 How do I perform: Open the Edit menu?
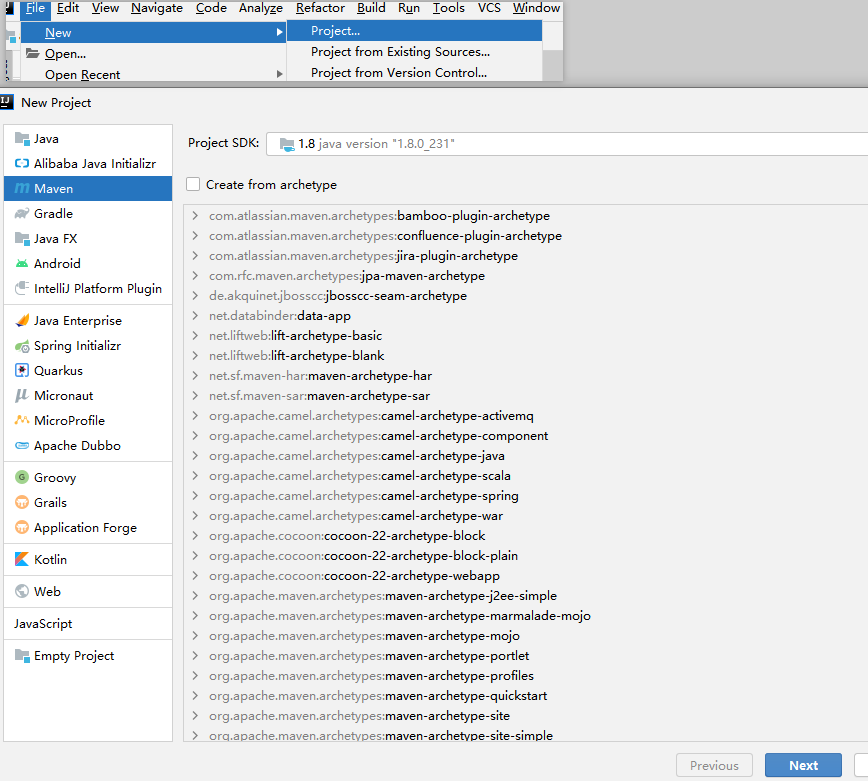point(68,8)
